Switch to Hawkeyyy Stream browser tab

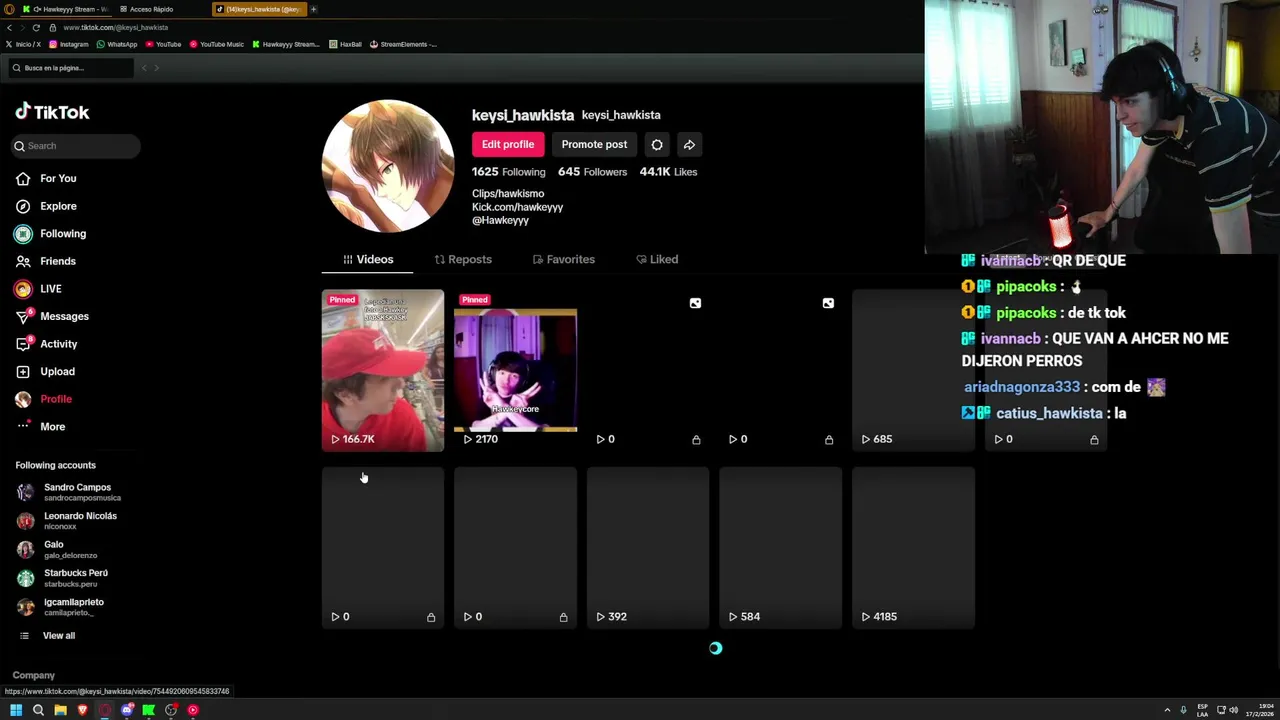click(65, 9)
